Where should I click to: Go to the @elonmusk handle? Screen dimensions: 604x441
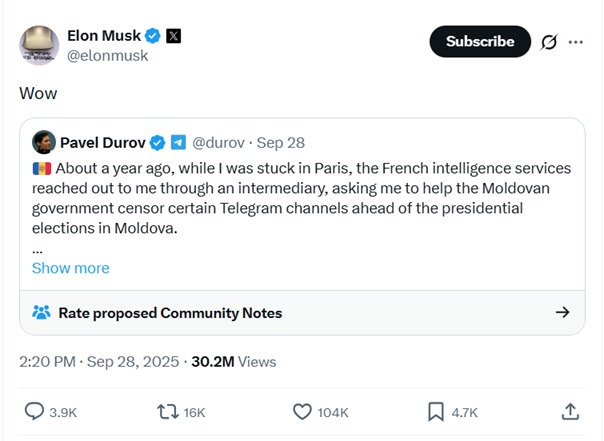point(107,56)
